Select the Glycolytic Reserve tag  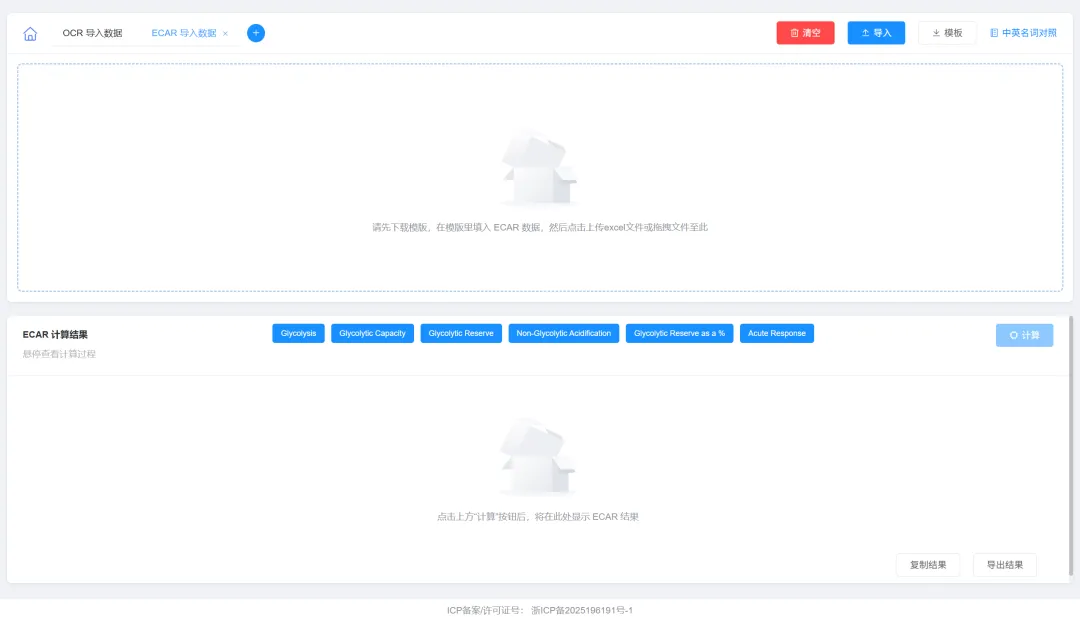pos(461,333)
